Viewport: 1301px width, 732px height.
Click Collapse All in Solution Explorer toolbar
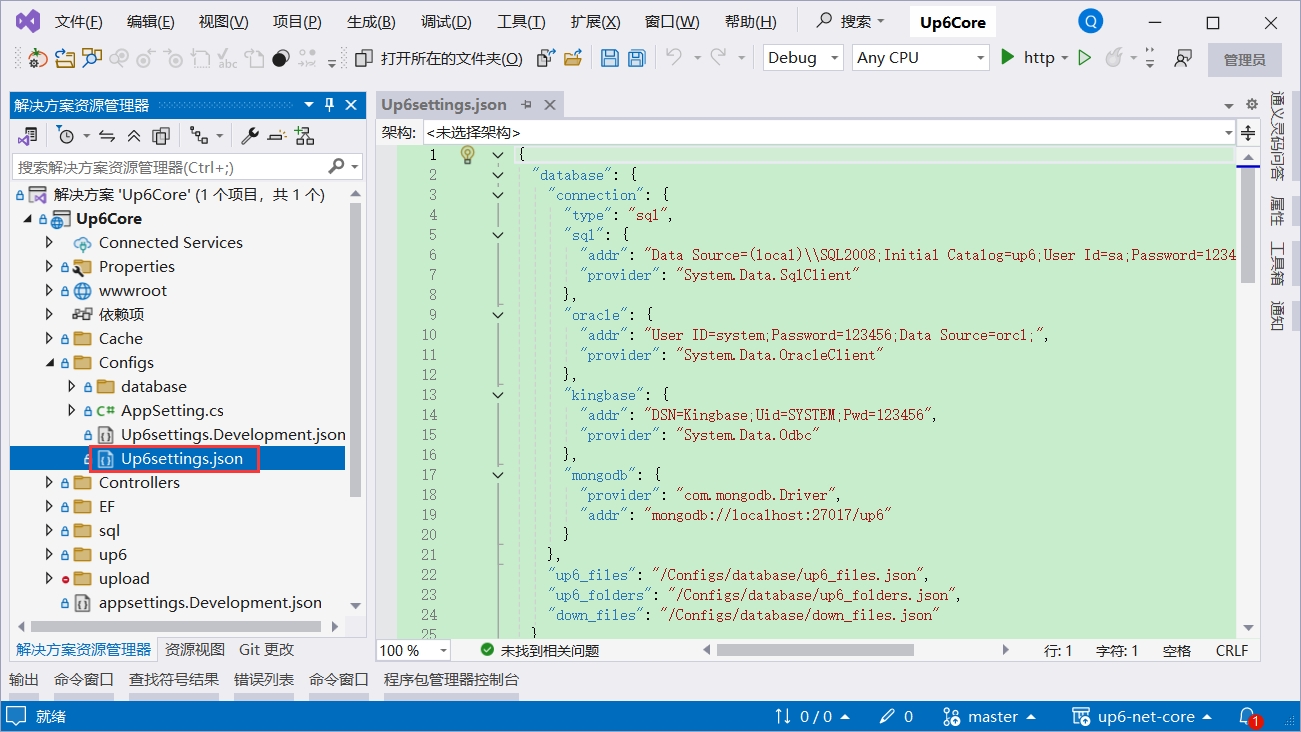coord(134,136)
